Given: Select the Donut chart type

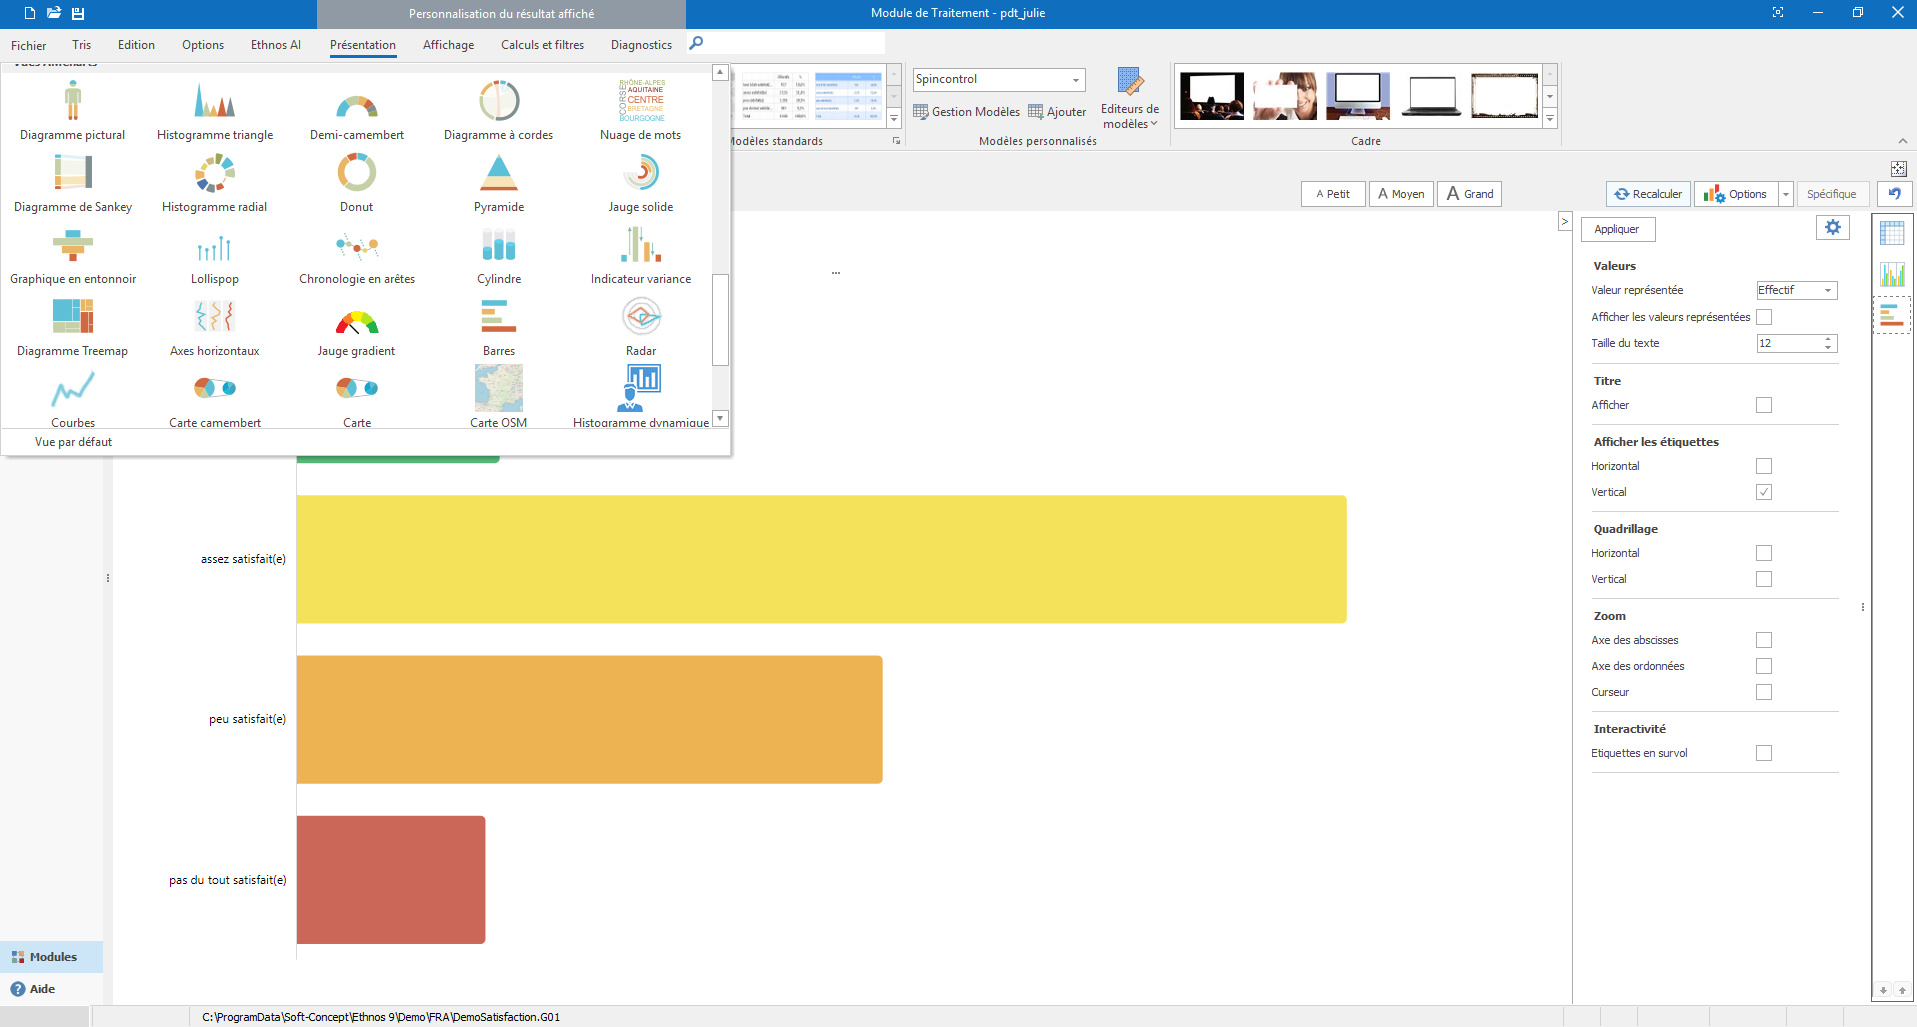Looking at the screenshot, I should [356, 180].
